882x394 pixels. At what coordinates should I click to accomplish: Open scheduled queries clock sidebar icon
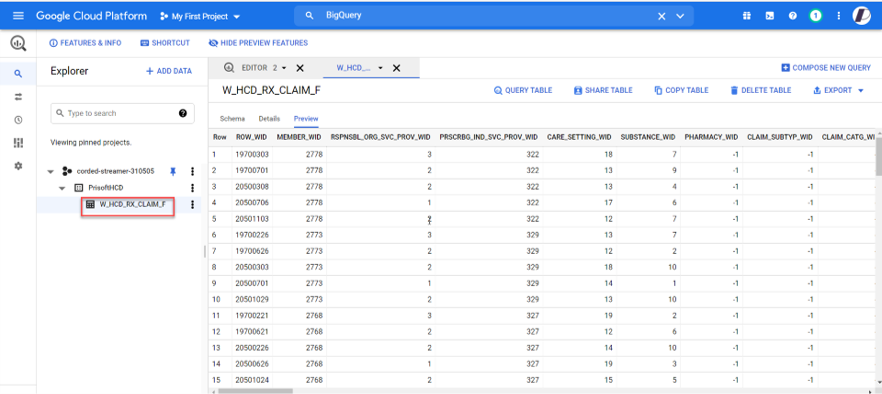(x=18, y=120)
